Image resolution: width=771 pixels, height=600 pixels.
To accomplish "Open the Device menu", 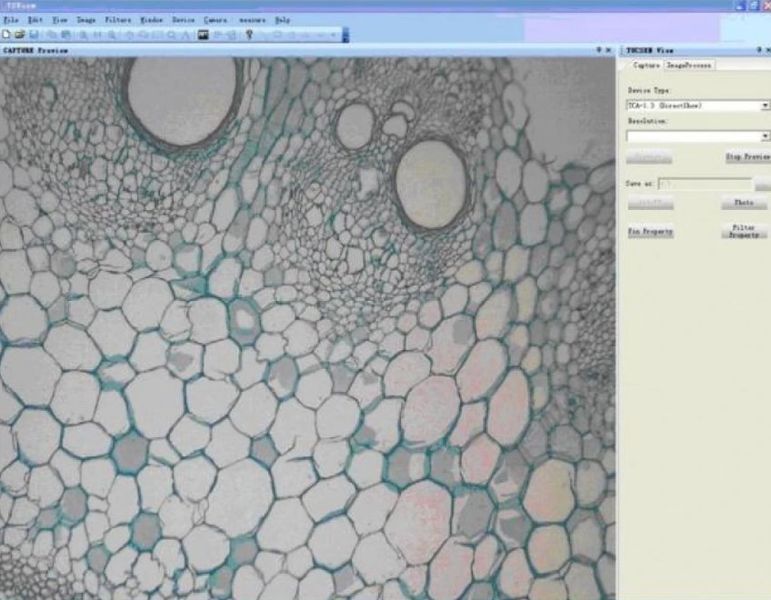I will pos(183,20).
